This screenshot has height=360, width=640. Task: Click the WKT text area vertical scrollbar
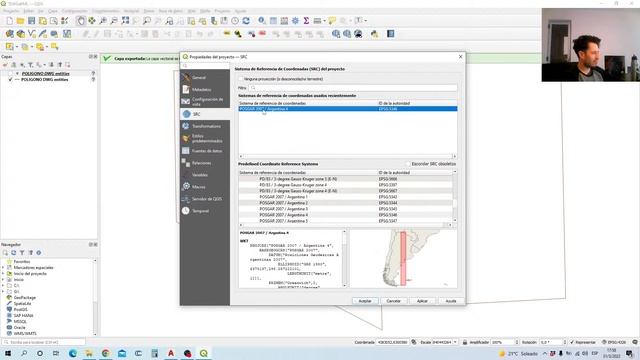point(344,258)
